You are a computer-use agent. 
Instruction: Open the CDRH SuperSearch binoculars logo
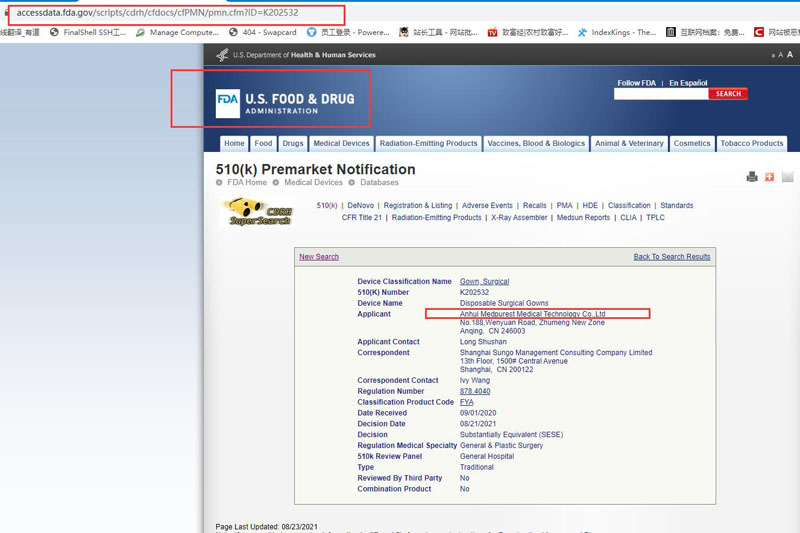tap(259, 212)
